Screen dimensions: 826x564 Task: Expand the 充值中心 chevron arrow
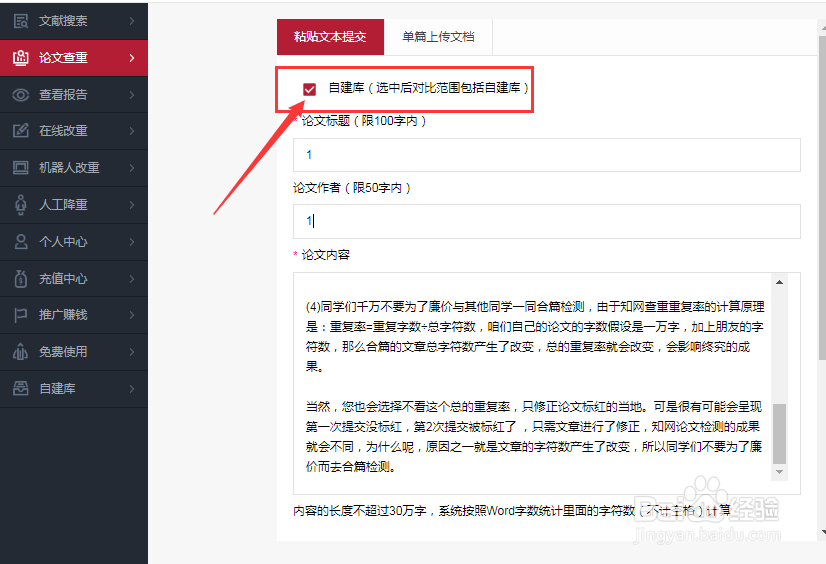[132, 279]
